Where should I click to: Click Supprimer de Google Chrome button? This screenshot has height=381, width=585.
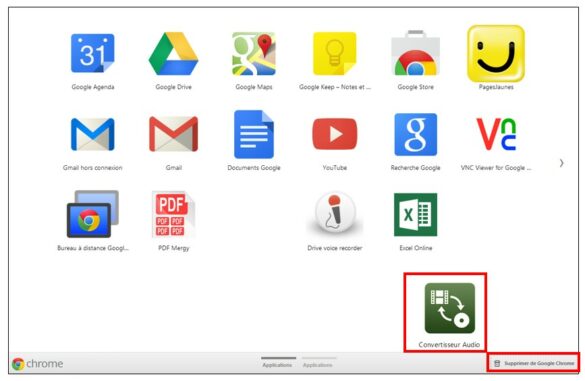[x=534, y=363]
